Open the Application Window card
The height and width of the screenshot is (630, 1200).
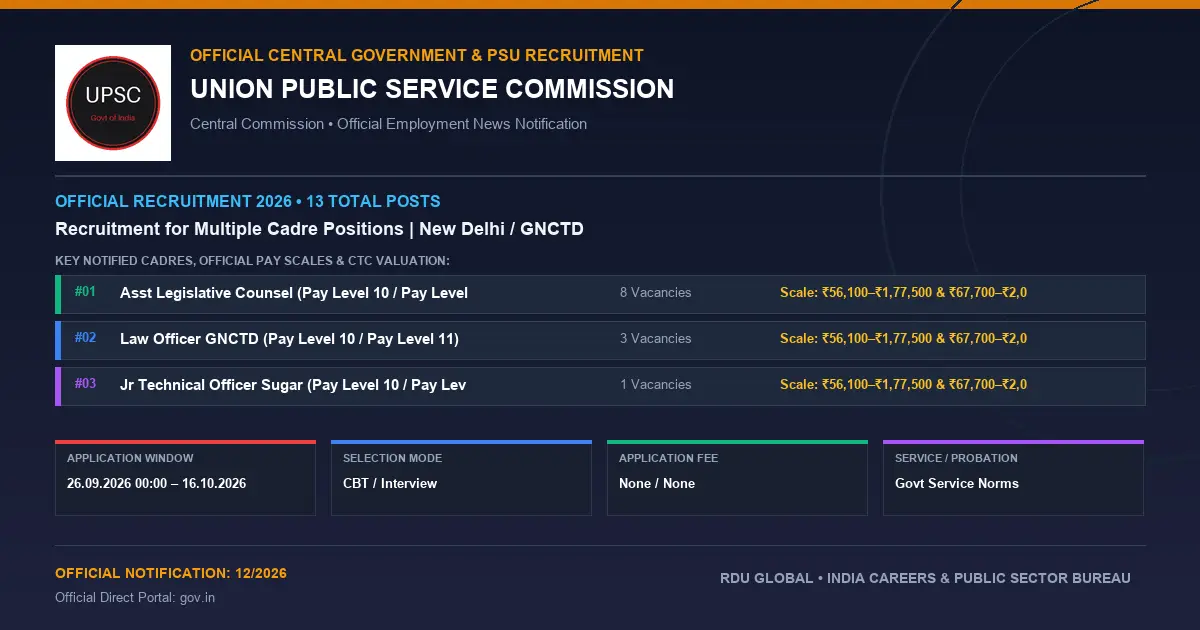[185, 478]
